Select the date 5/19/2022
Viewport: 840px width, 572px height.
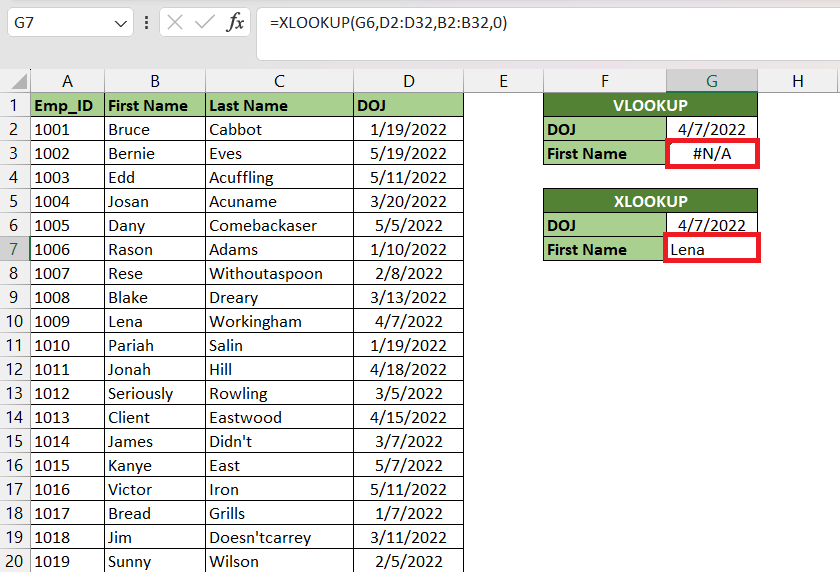pos(408,153)
